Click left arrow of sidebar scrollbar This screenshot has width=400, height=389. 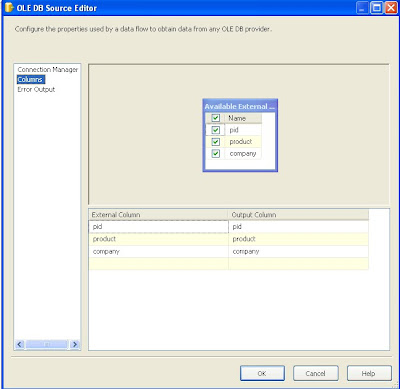click(20, 344)
